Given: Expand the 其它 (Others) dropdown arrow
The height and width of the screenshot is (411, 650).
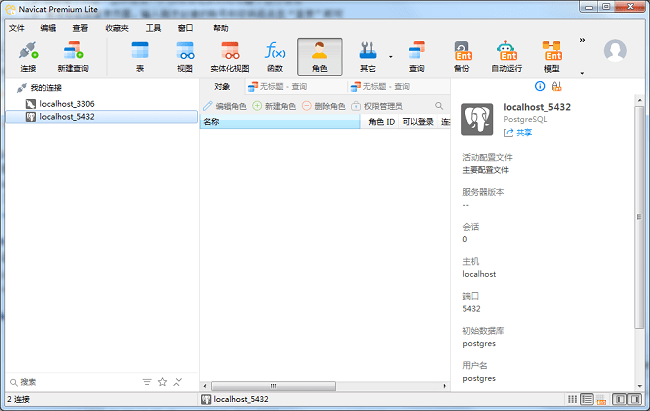Looking at the screenshot, I should [390, 58].
